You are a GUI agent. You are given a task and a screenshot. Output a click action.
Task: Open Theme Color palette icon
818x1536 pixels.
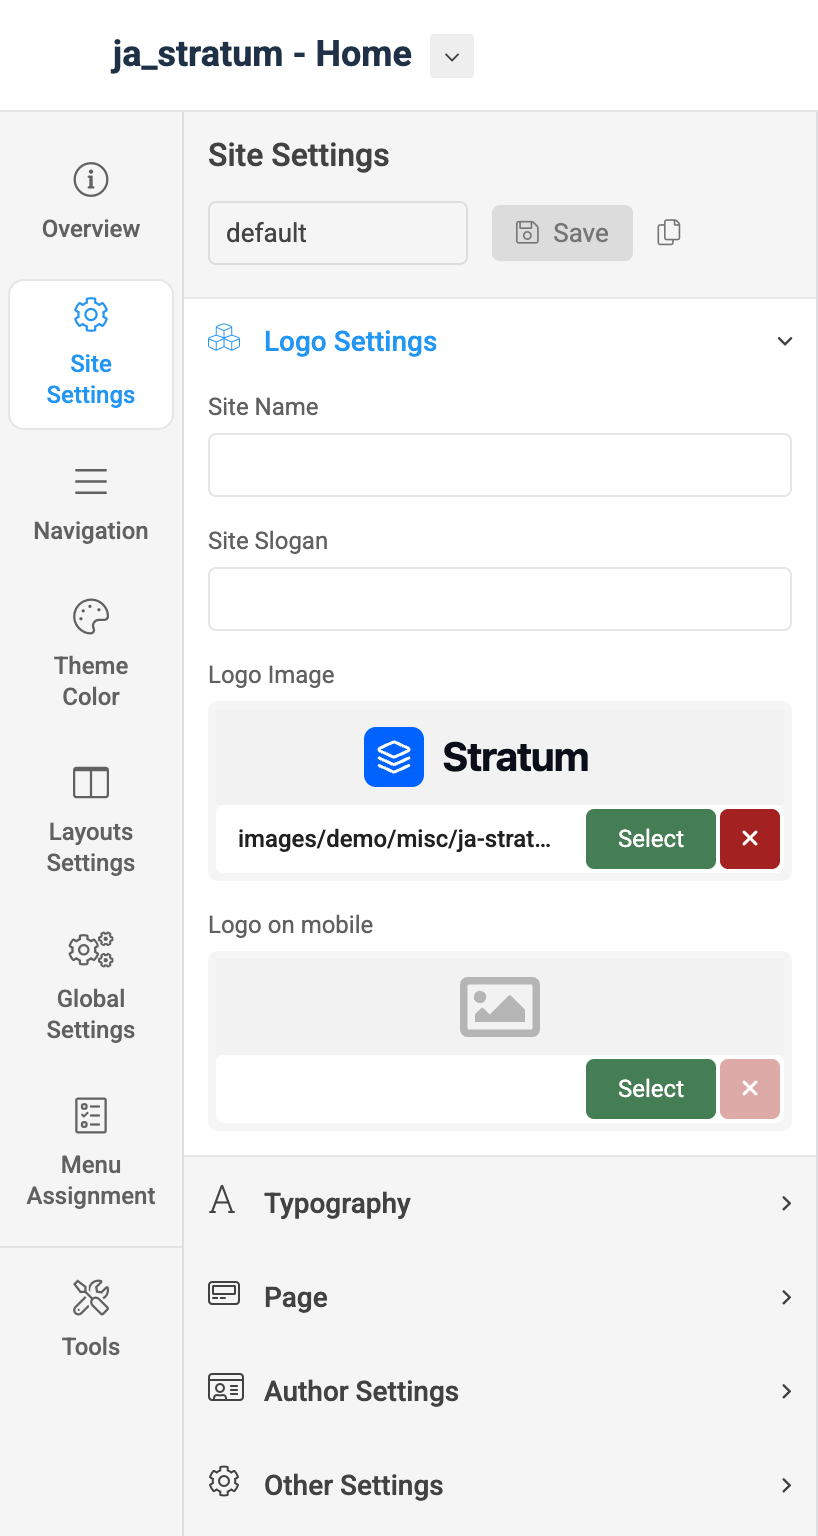pyautogui.click(x=91, y=617)
